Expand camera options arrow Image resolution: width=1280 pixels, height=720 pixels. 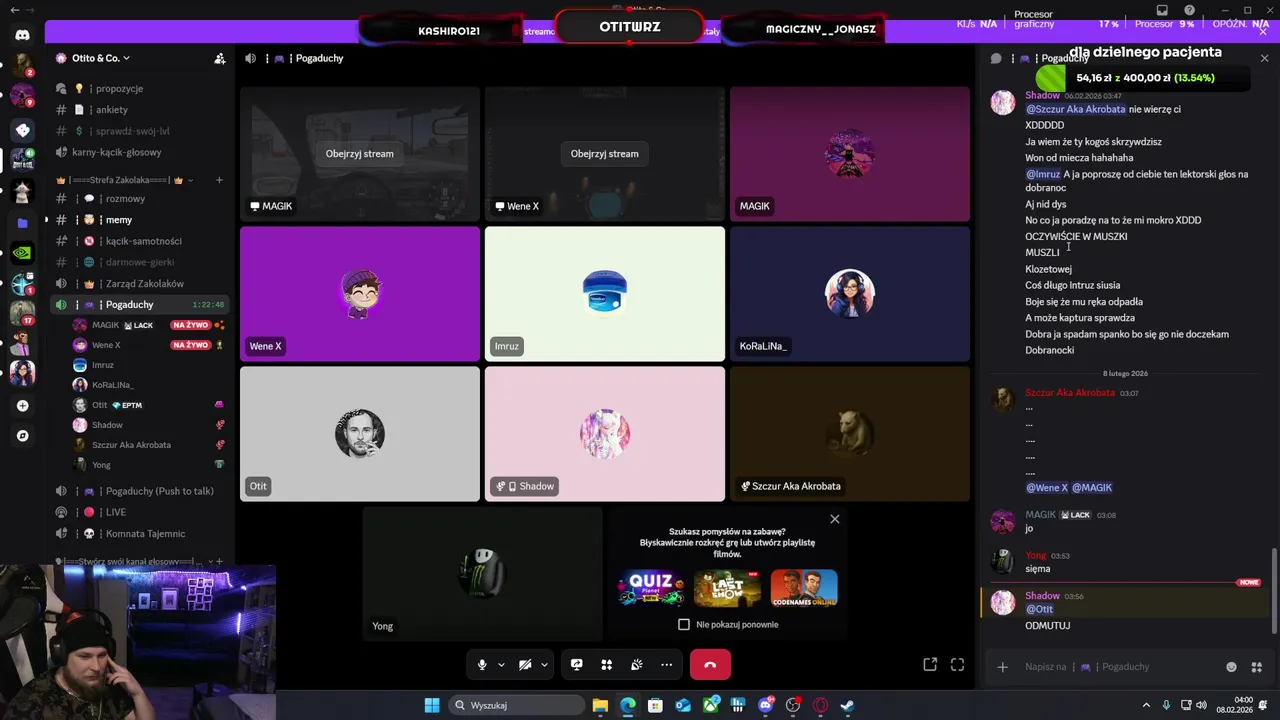coord(544,665)
